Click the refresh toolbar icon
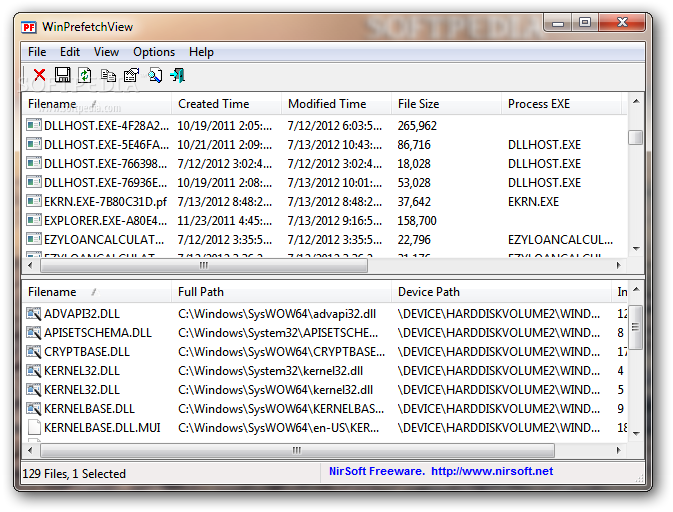The image size is (673, 512). click(x=85, y=75)
